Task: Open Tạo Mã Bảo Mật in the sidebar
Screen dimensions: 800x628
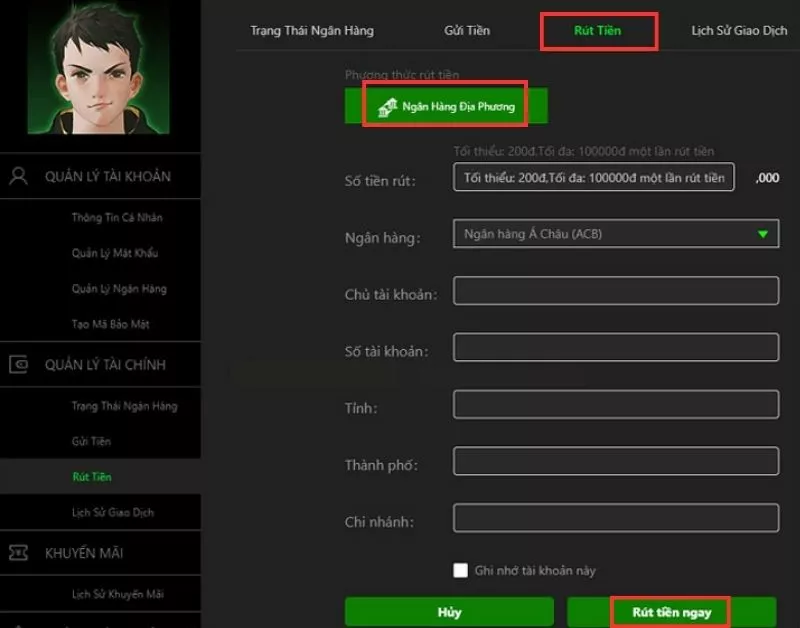Action: [x=111, y=324]
